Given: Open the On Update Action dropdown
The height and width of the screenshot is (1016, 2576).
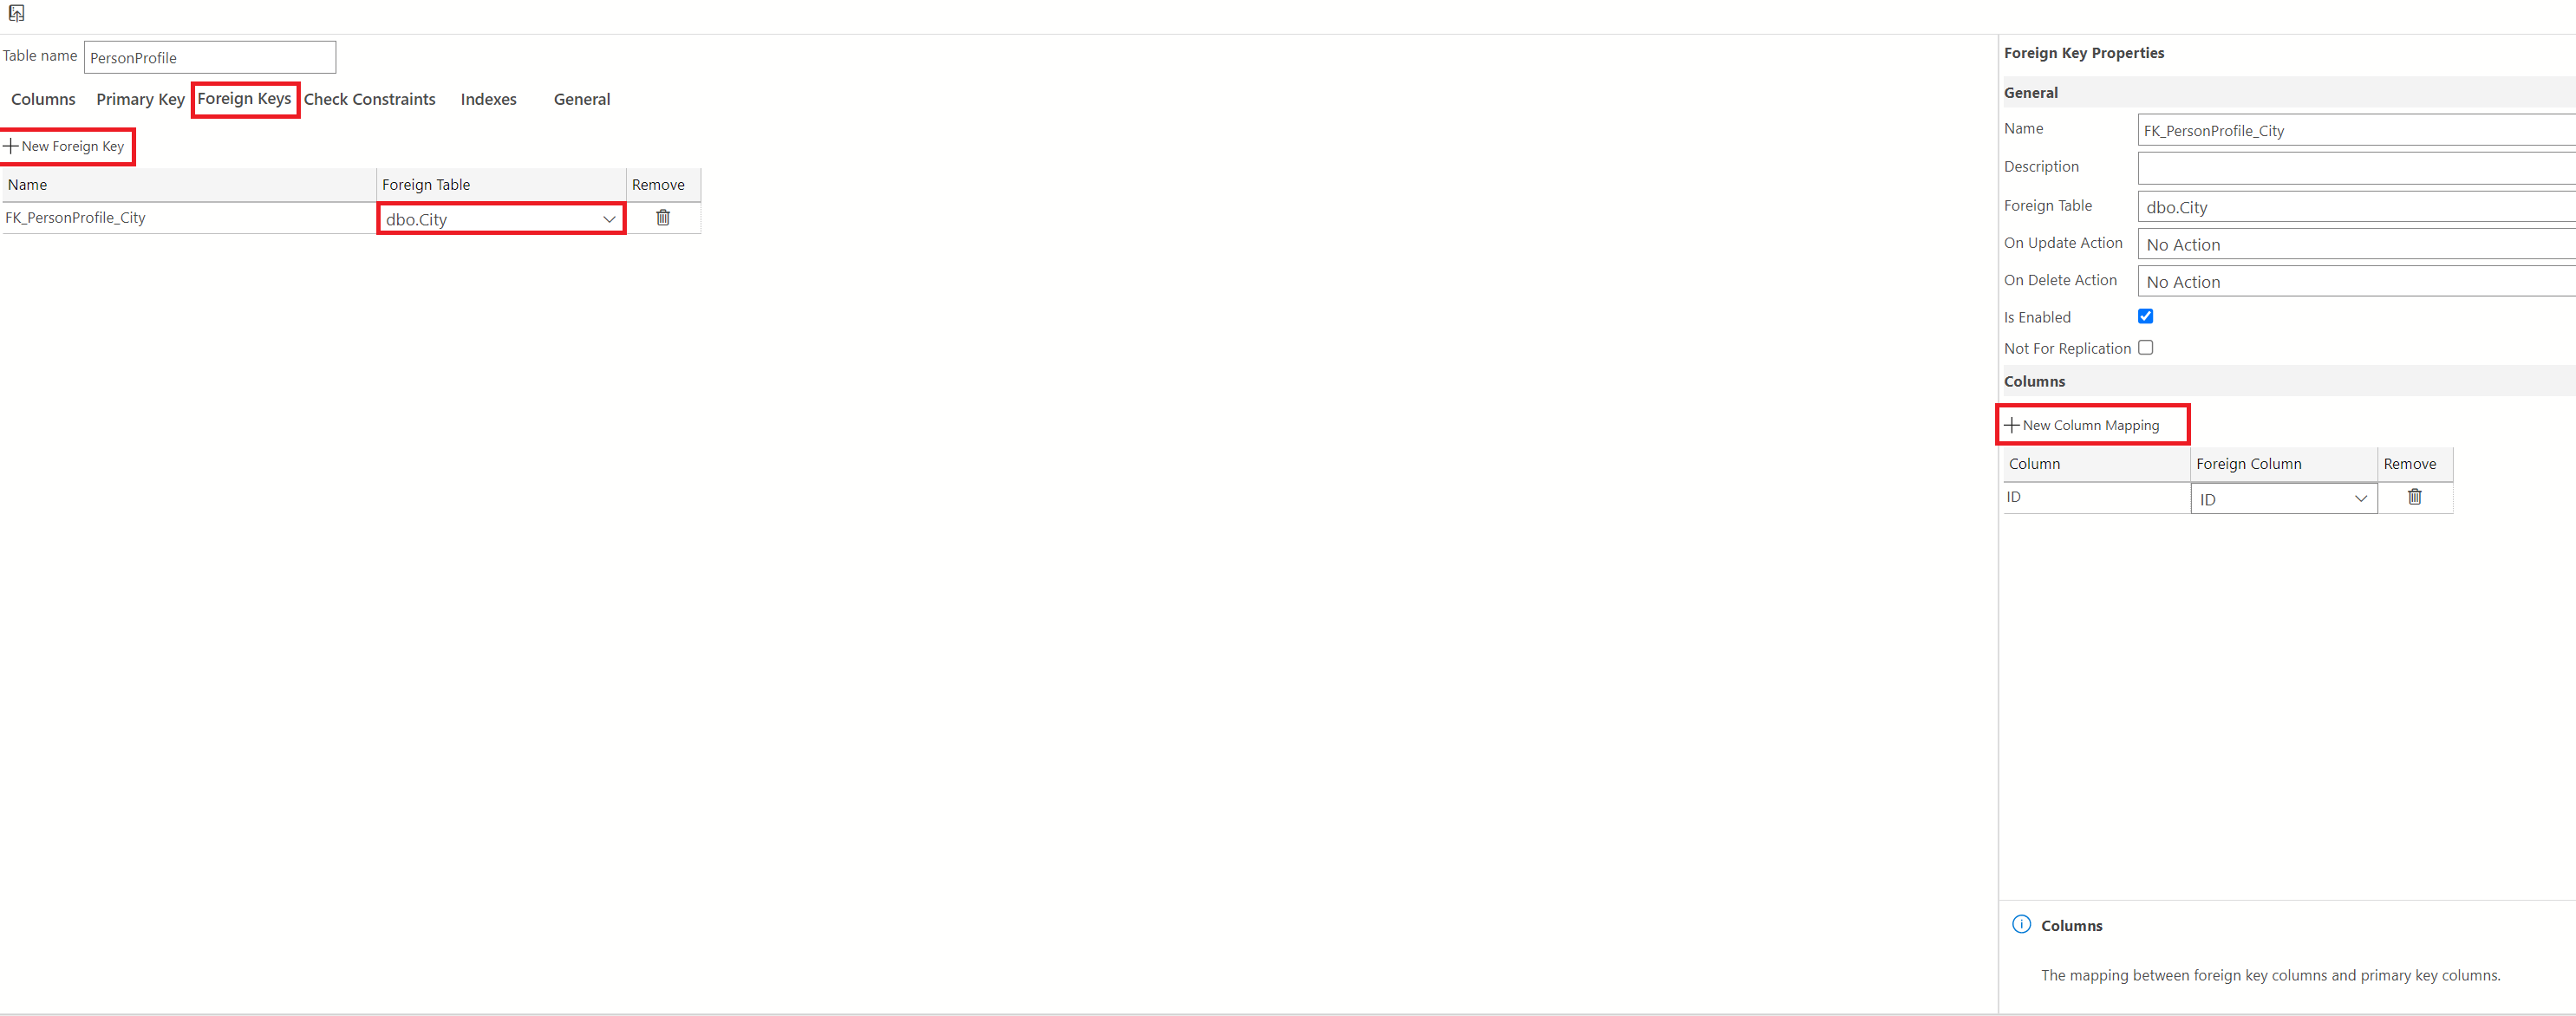Looking at the screenshot, I should point(2350,243).
